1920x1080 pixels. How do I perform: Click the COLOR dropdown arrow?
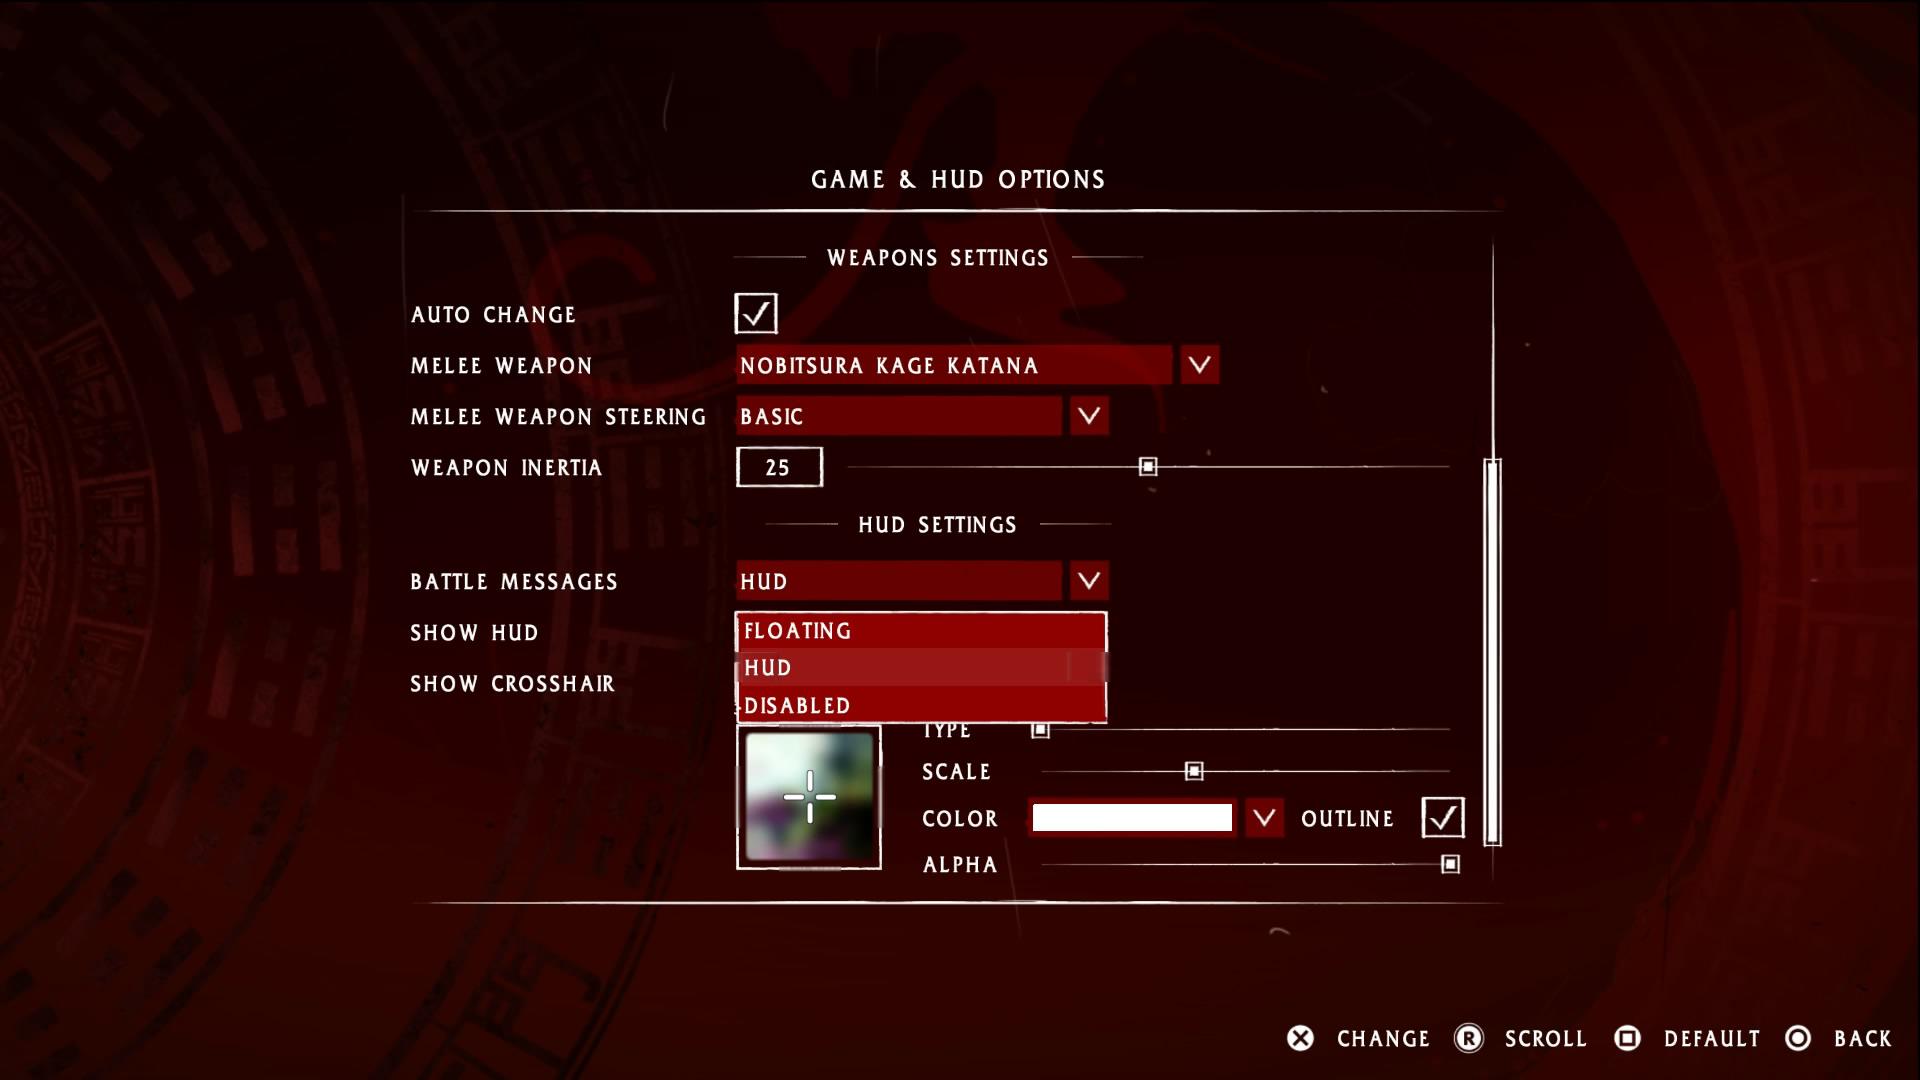pos(1263,818)
